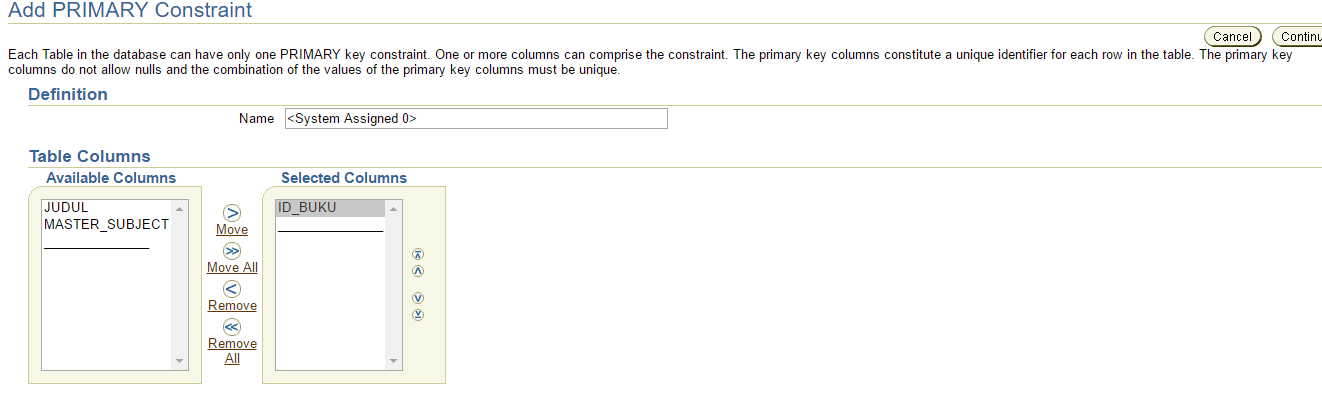The width and height of the screenshot is (1322, 401).
Task: Click the Move All double-arrow icon
Action: (232, 251)
